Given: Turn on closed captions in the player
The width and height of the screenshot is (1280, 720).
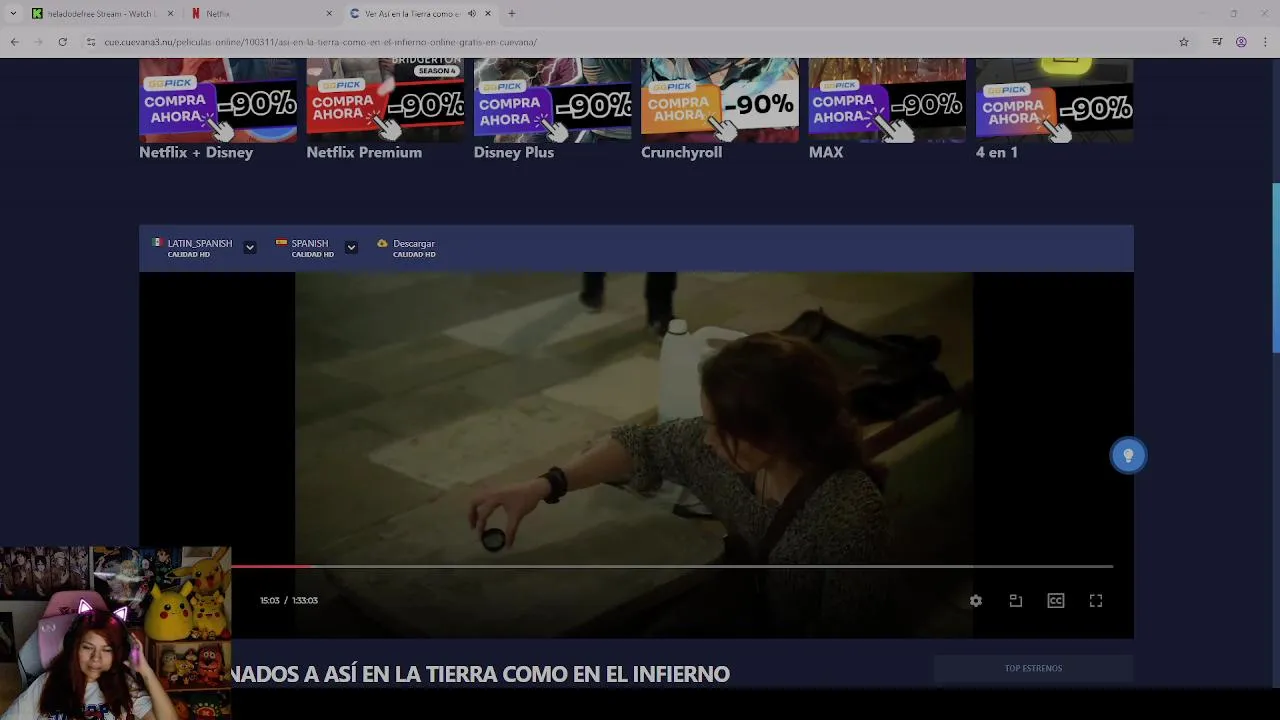Looking at the screenshot, I should [x=1056, y=601].
